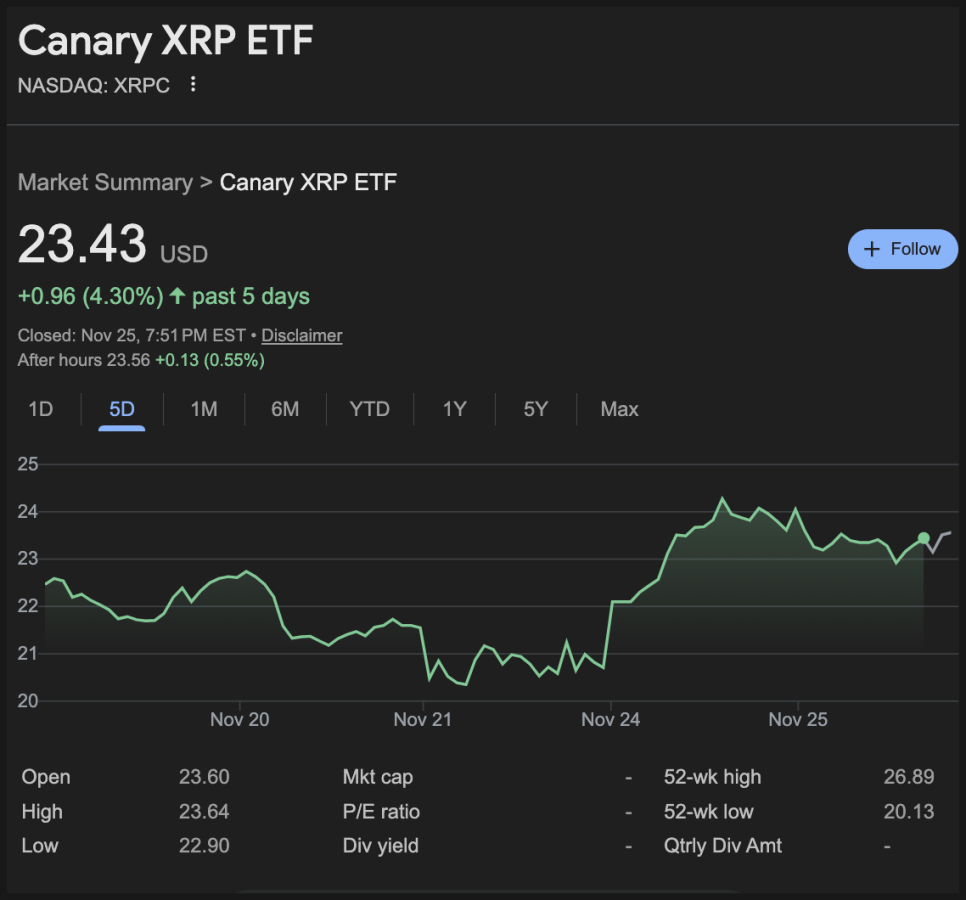Click the Nov 21 date label on chart axis

pos(423,719)
